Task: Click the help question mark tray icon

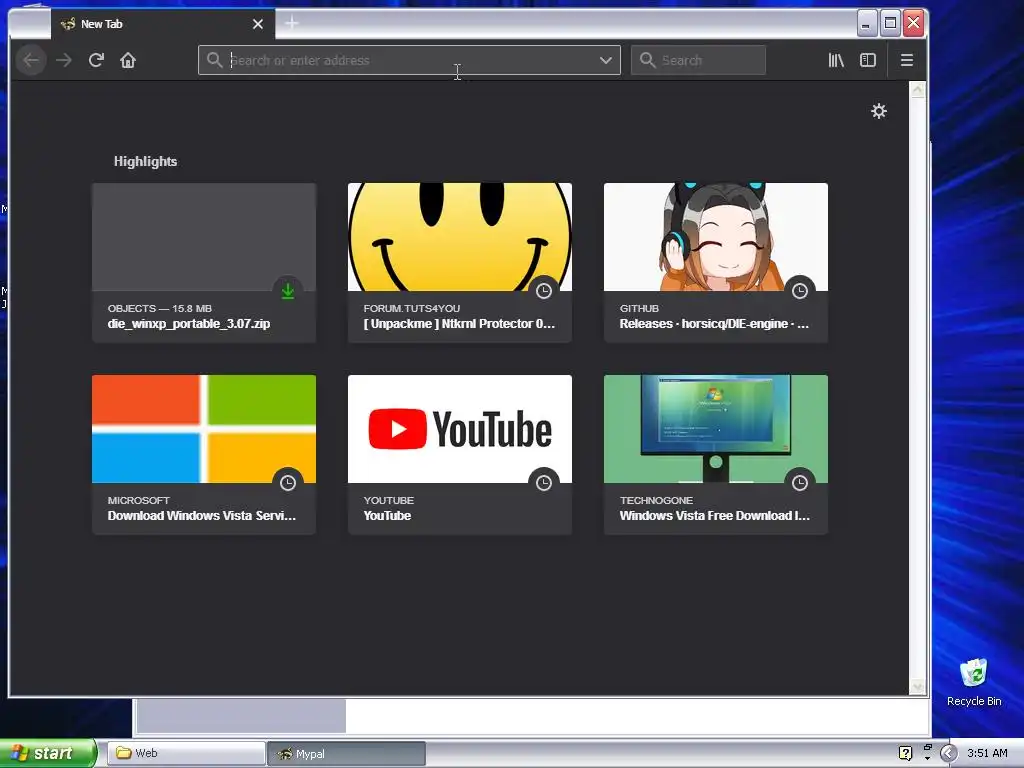Action: tap(905, 753)
